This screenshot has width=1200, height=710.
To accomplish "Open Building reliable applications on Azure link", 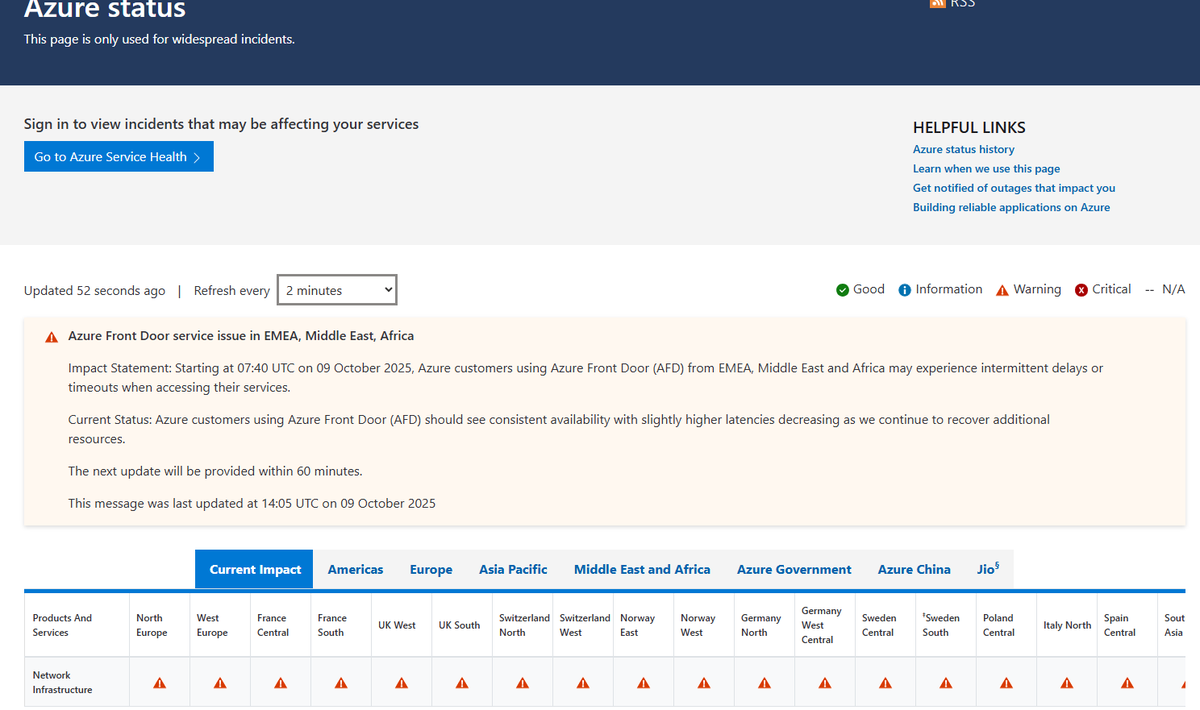I will point(1011,207).
